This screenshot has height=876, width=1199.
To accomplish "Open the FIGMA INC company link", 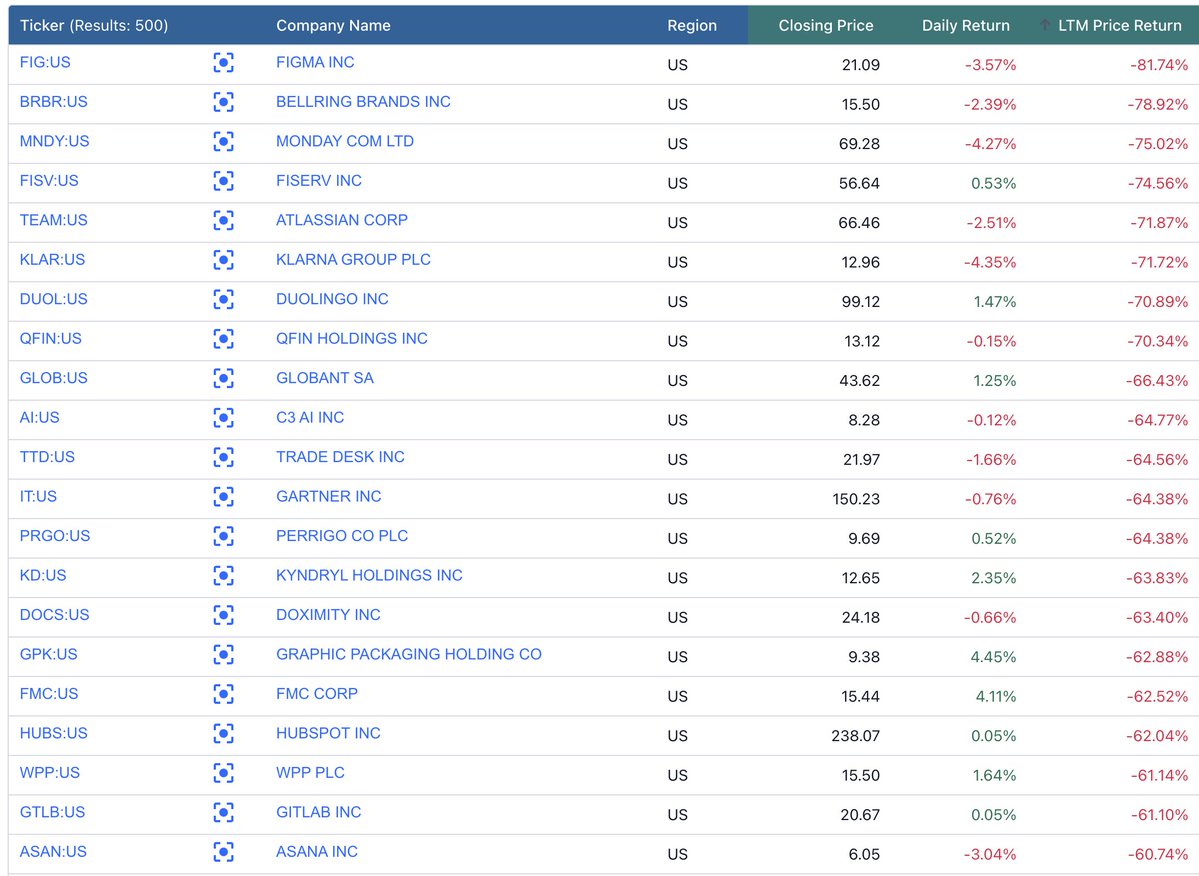I will click(x=315, y=62).
